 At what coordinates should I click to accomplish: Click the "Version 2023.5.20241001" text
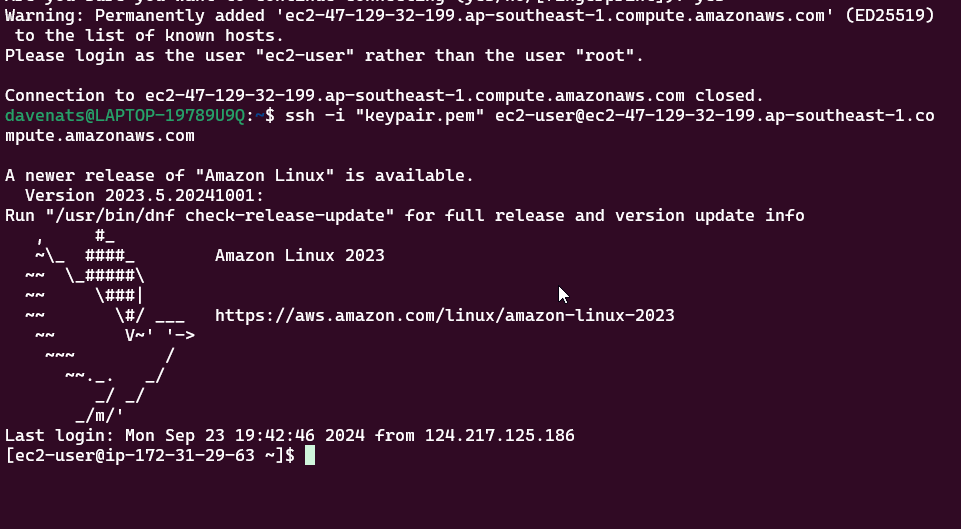click(144, 196)
